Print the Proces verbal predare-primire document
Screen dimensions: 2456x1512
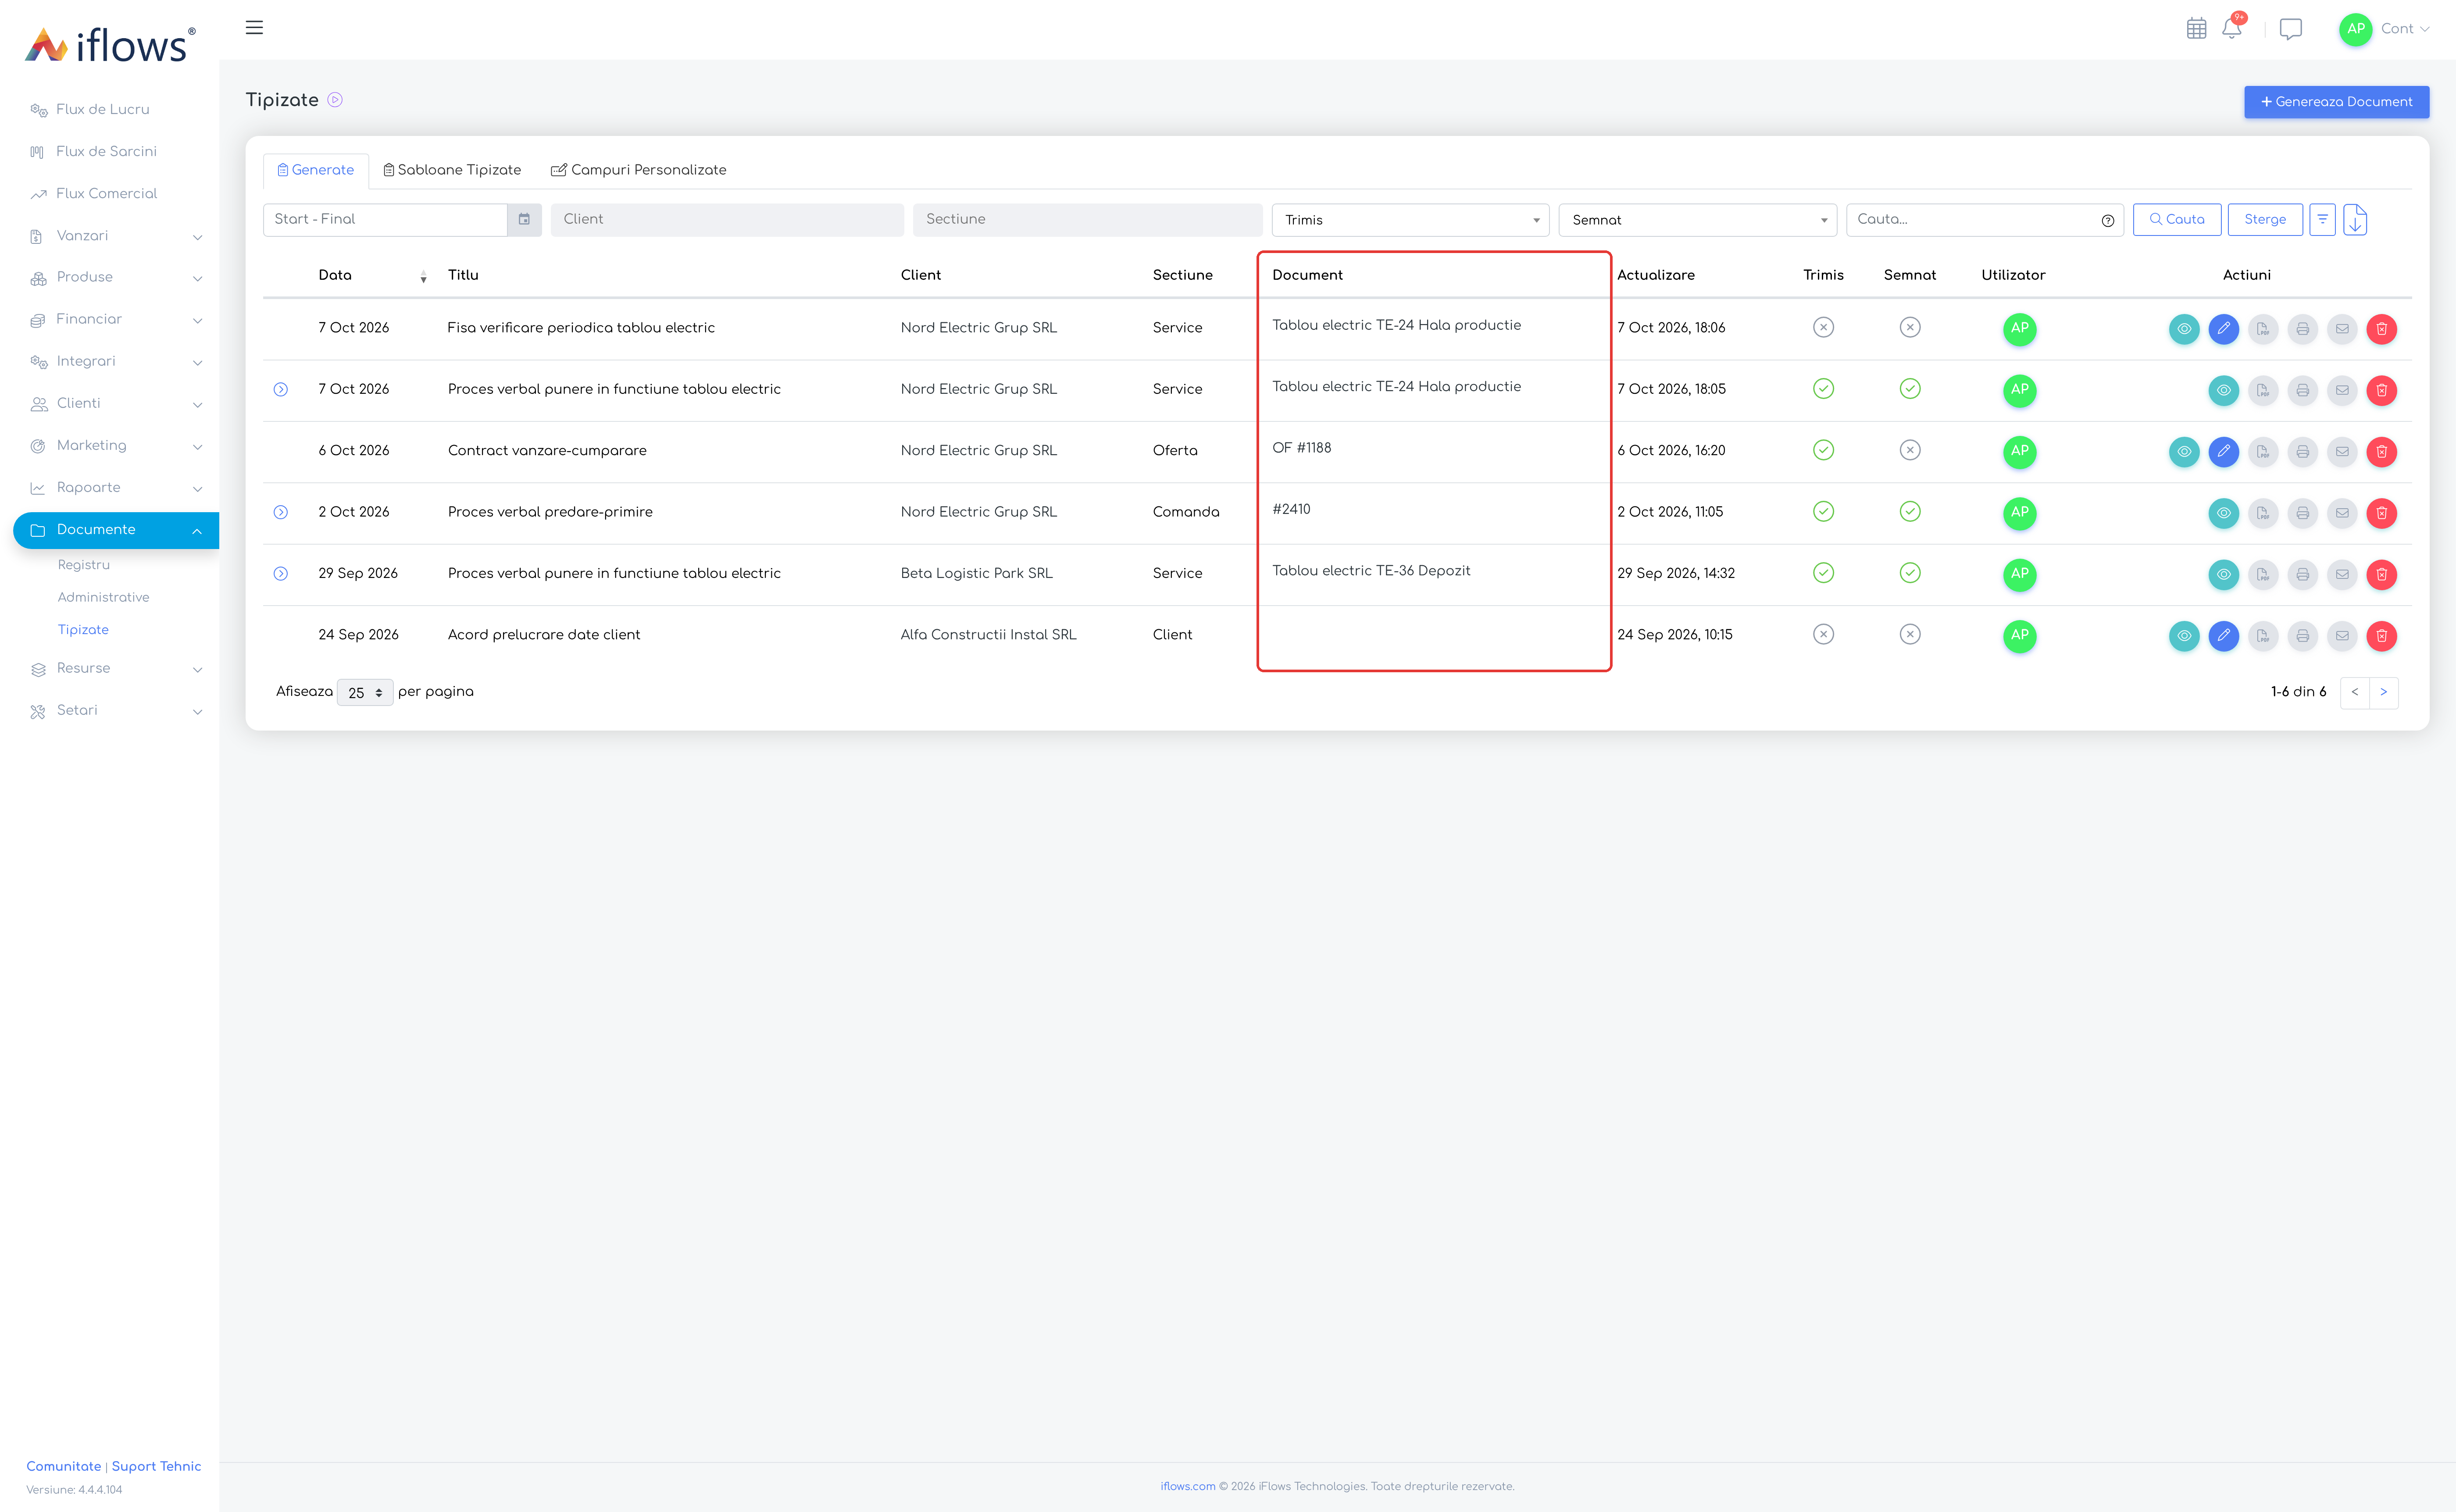(2302, 513)
